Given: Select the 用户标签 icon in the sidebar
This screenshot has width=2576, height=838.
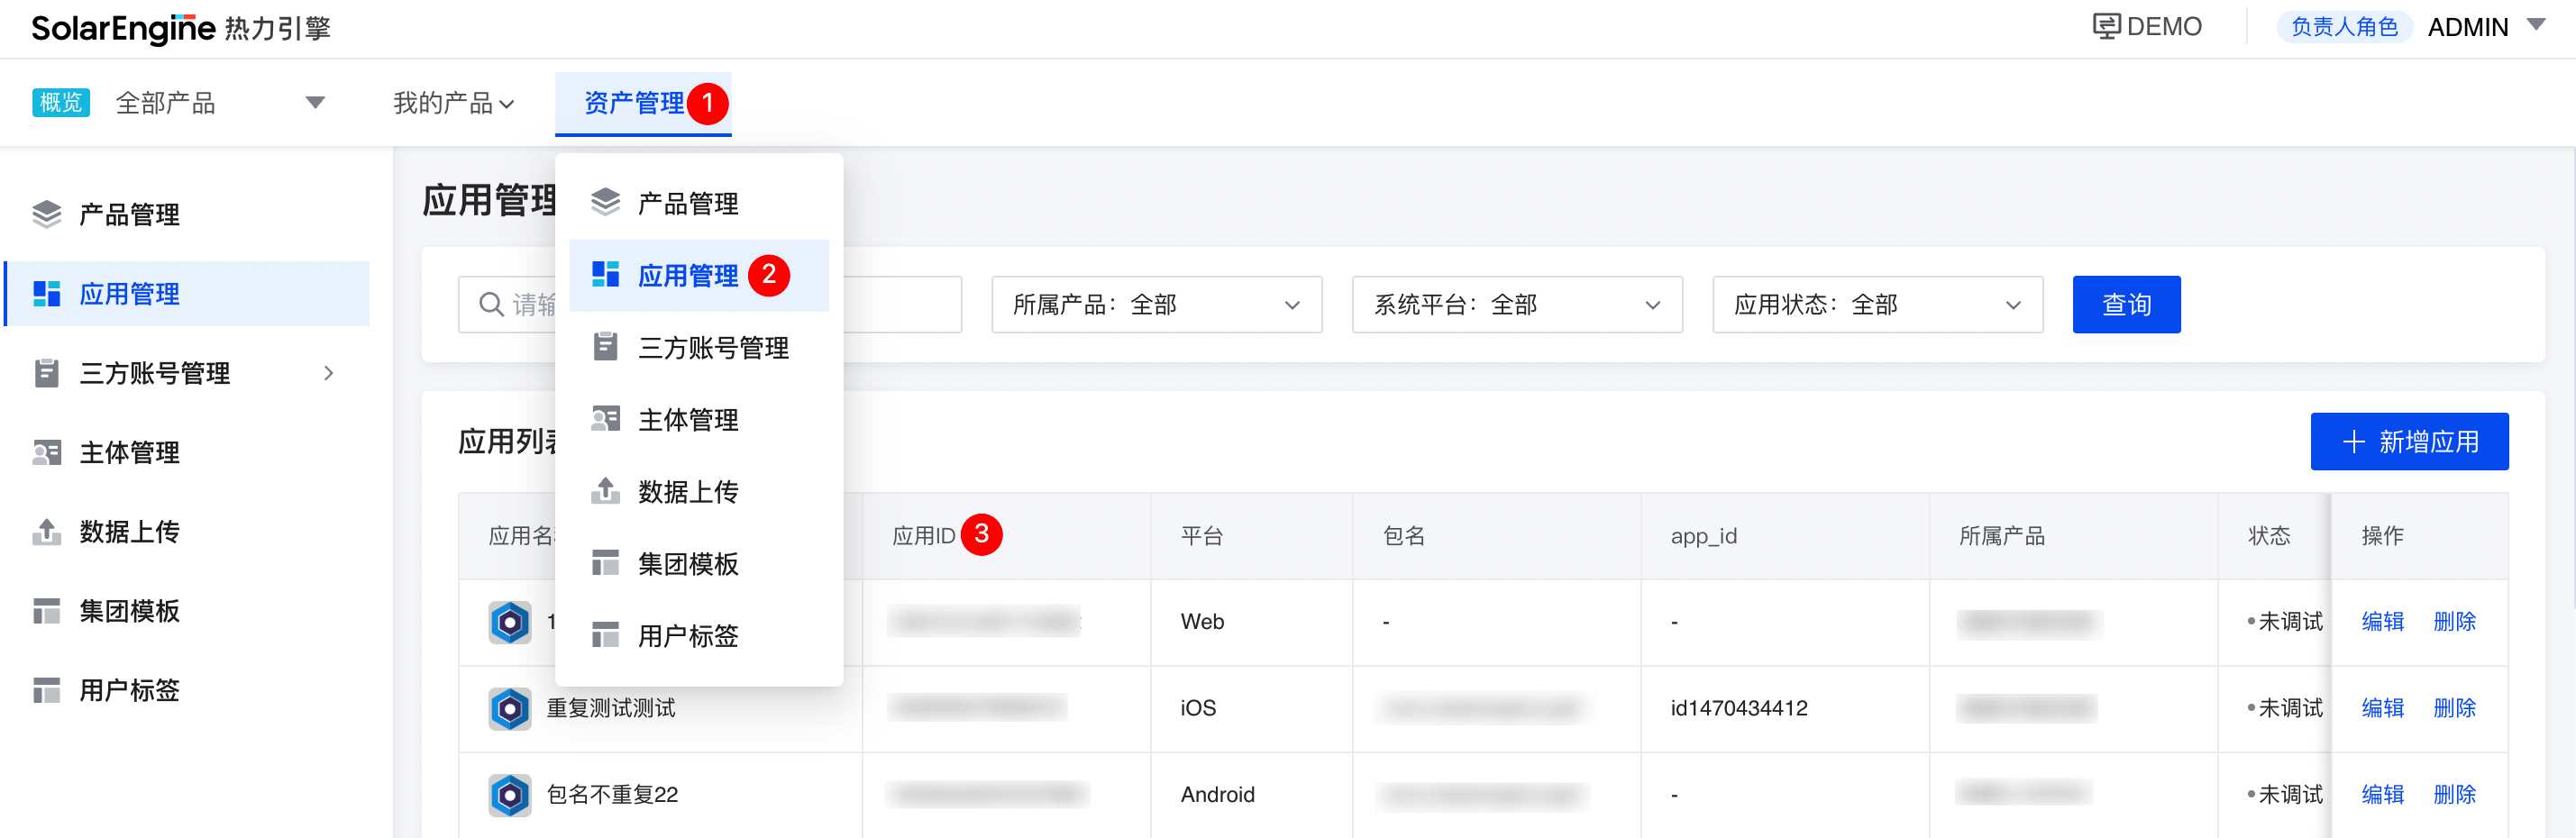Looking at the screenshot, I should (x=47, y=690).
